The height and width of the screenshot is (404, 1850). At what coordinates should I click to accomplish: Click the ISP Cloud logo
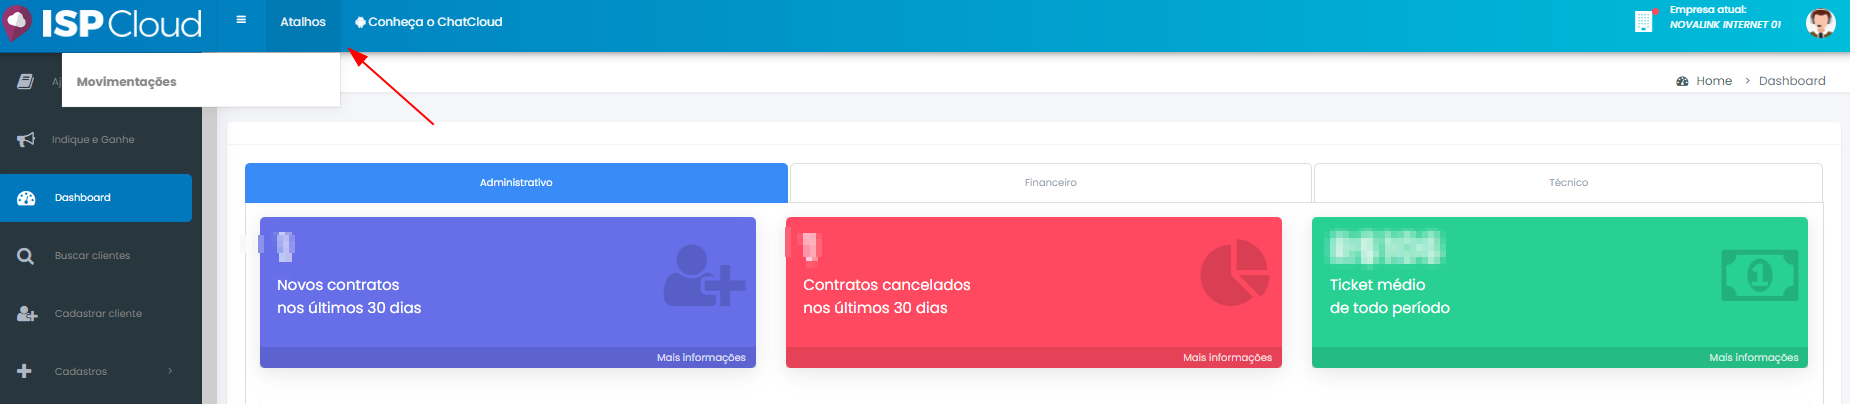103,24
